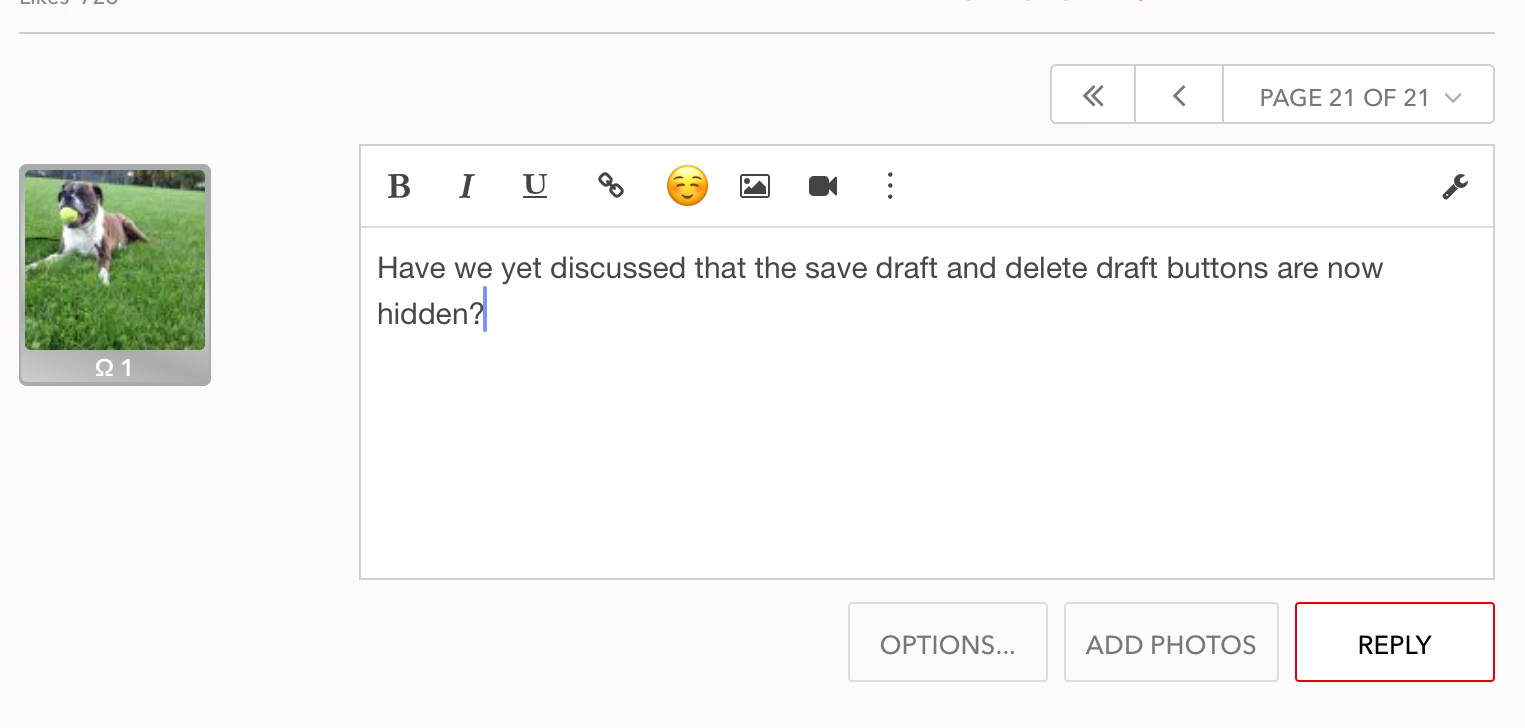The width and height of the screenshot is (1525, 728).
Task: Toggle italic formatting in the editor
Action: tap(466, 187)
